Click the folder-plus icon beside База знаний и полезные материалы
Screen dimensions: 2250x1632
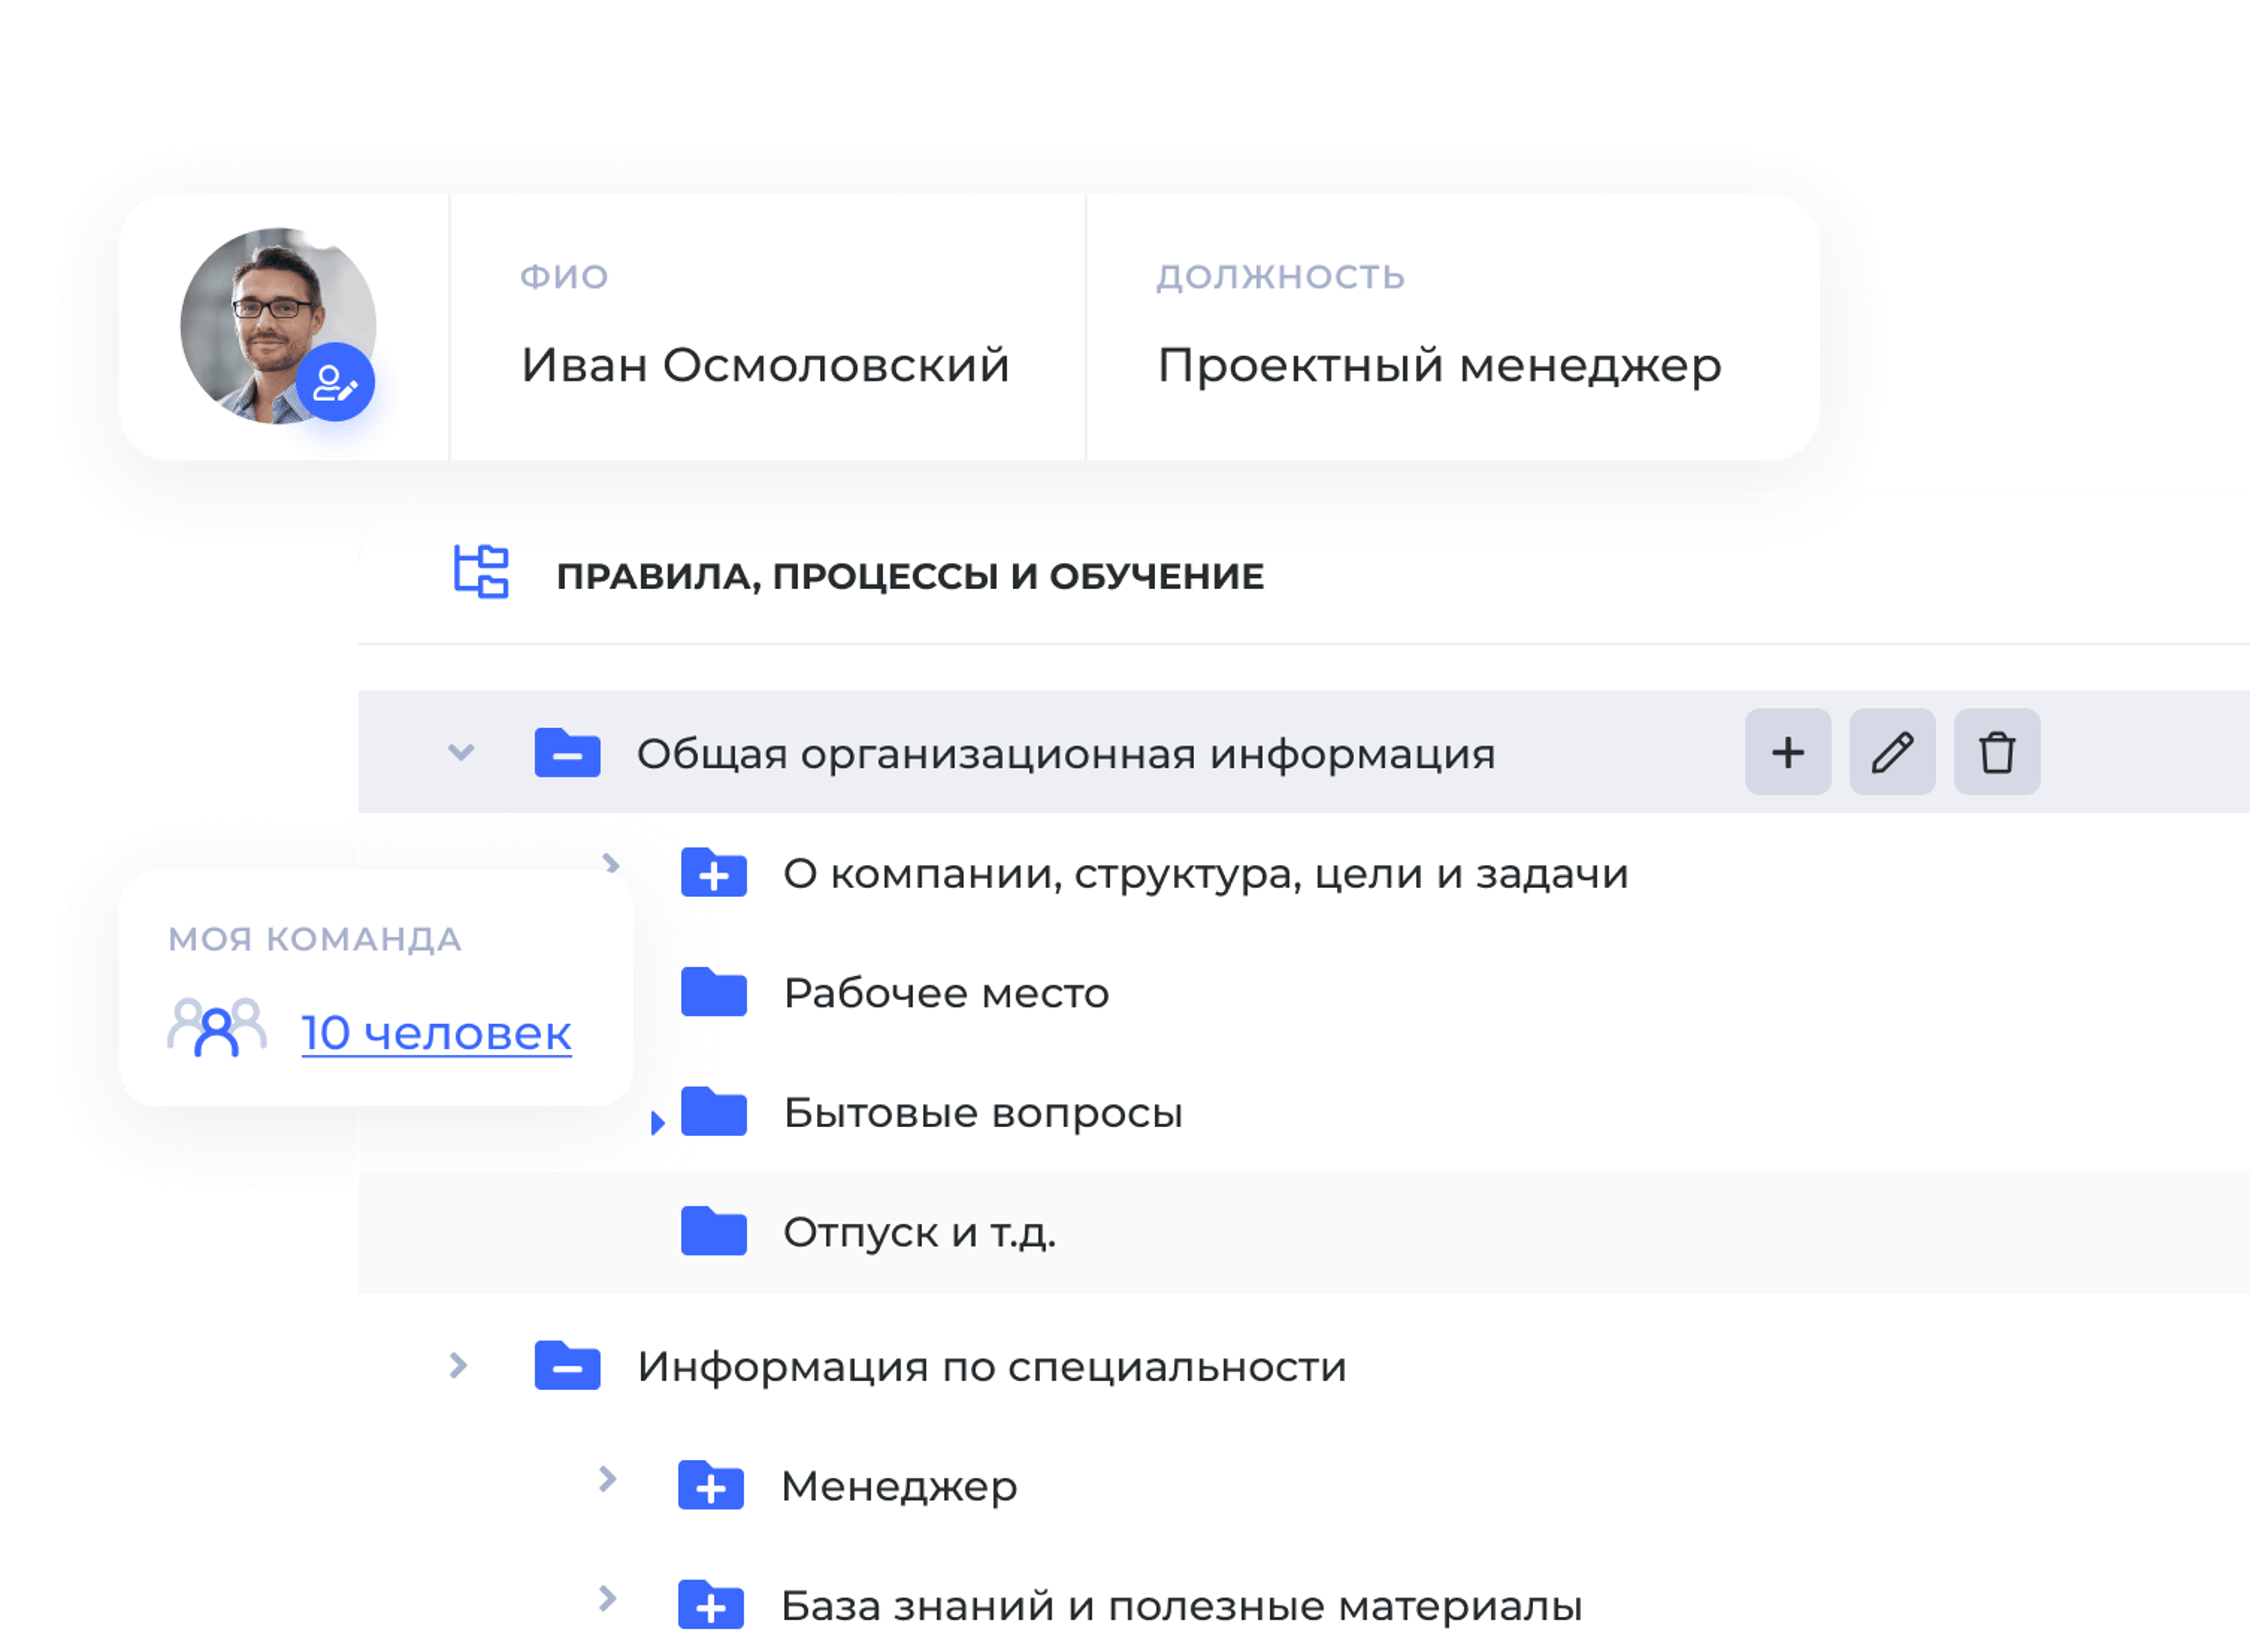tap(712, 1606)
